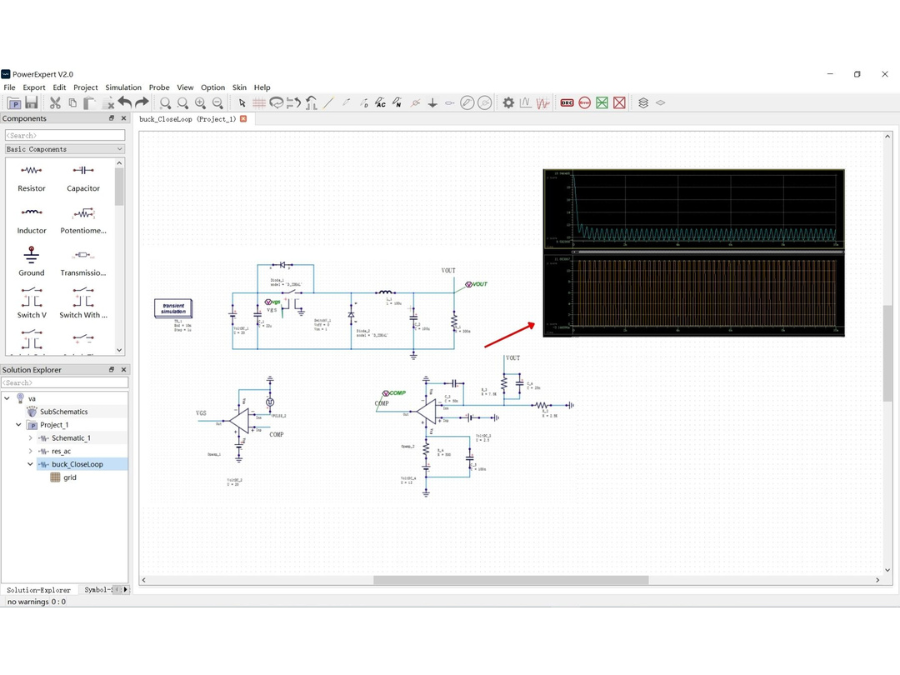This screenshot has width=900, height=675.
Task: Select the Inductor component
Action: point(32,219)
